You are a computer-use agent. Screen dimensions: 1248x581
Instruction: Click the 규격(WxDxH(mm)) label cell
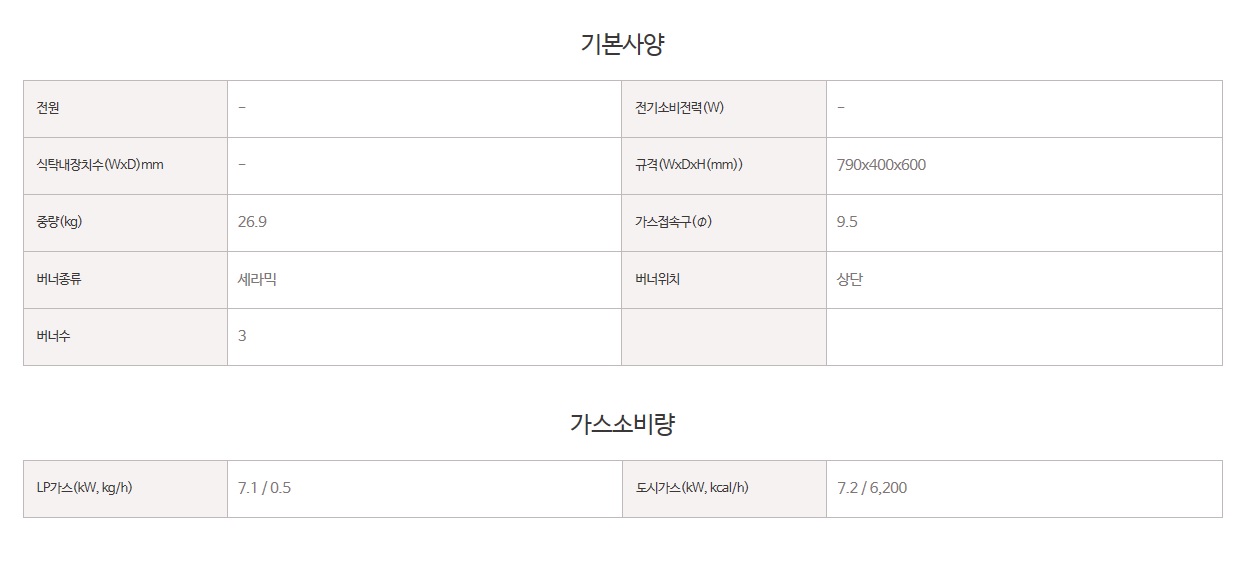click(x=724, y=165)
